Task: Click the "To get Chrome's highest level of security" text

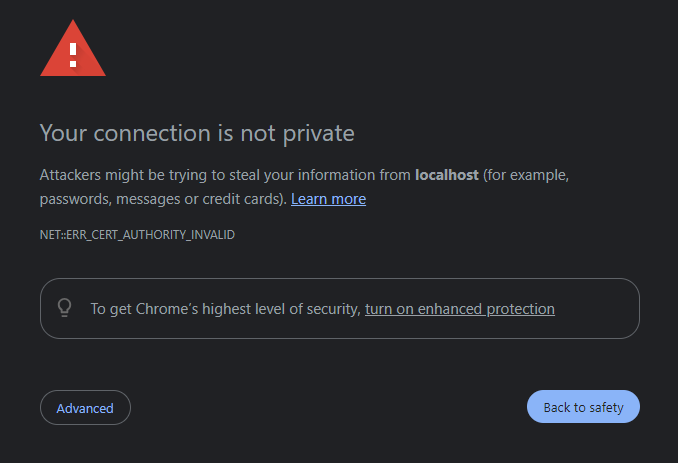Action: (x=225, y=309)
